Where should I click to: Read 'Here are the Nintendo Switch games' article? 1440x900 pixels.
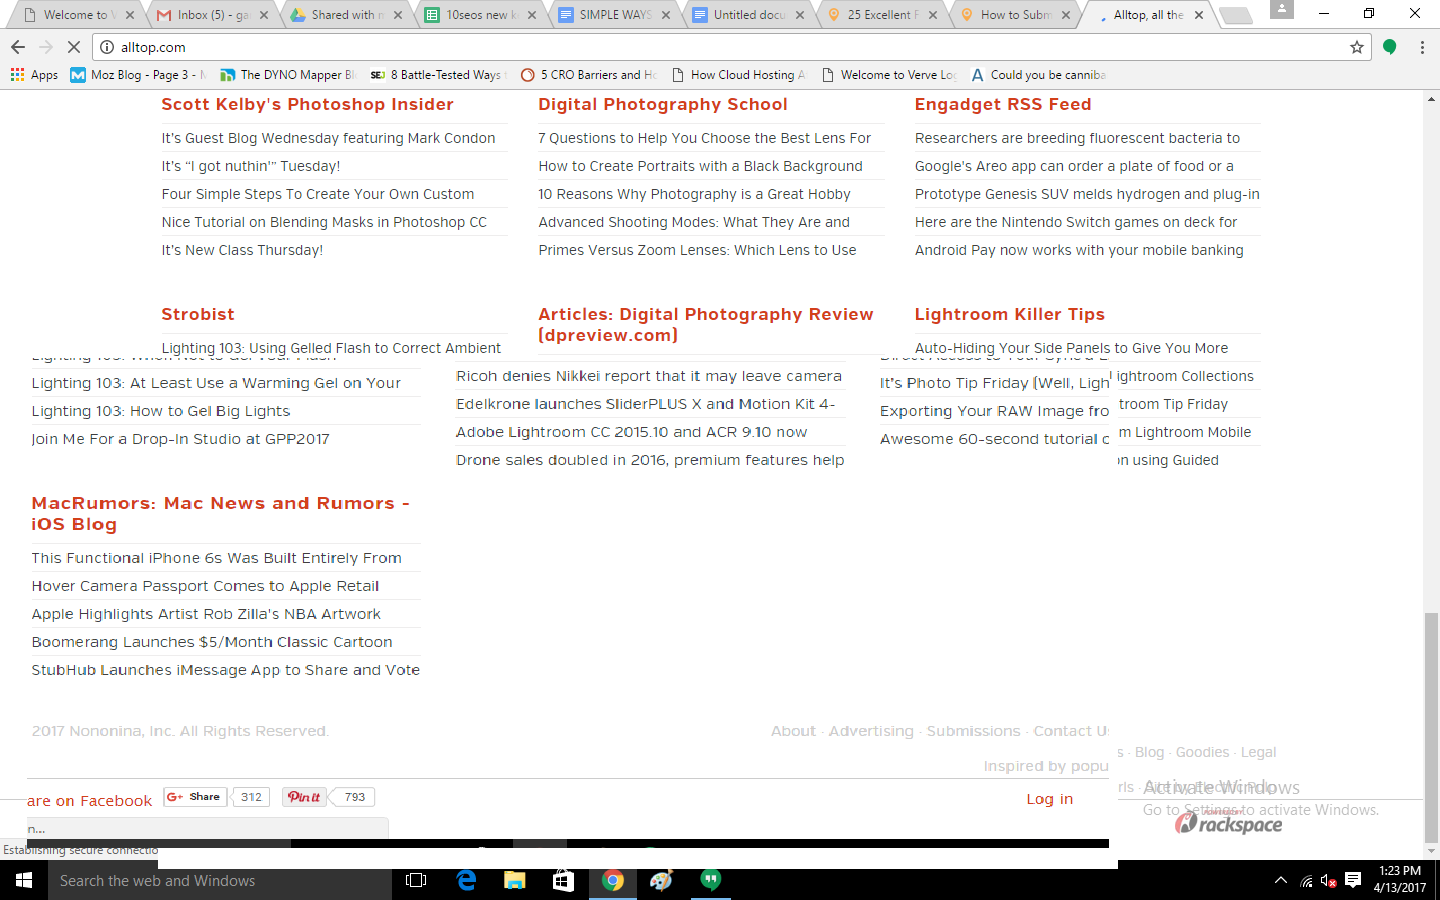click(x=1076, y=222)
